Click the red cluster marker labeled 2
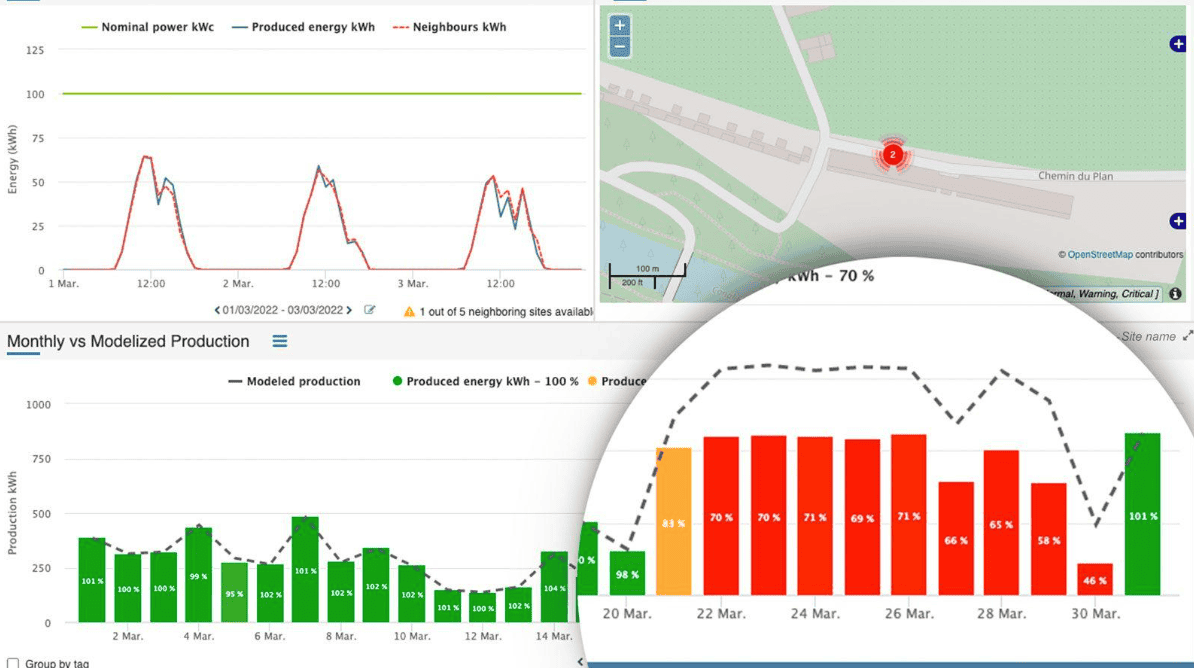This screenshot has width=1194, height=668. 892,154
